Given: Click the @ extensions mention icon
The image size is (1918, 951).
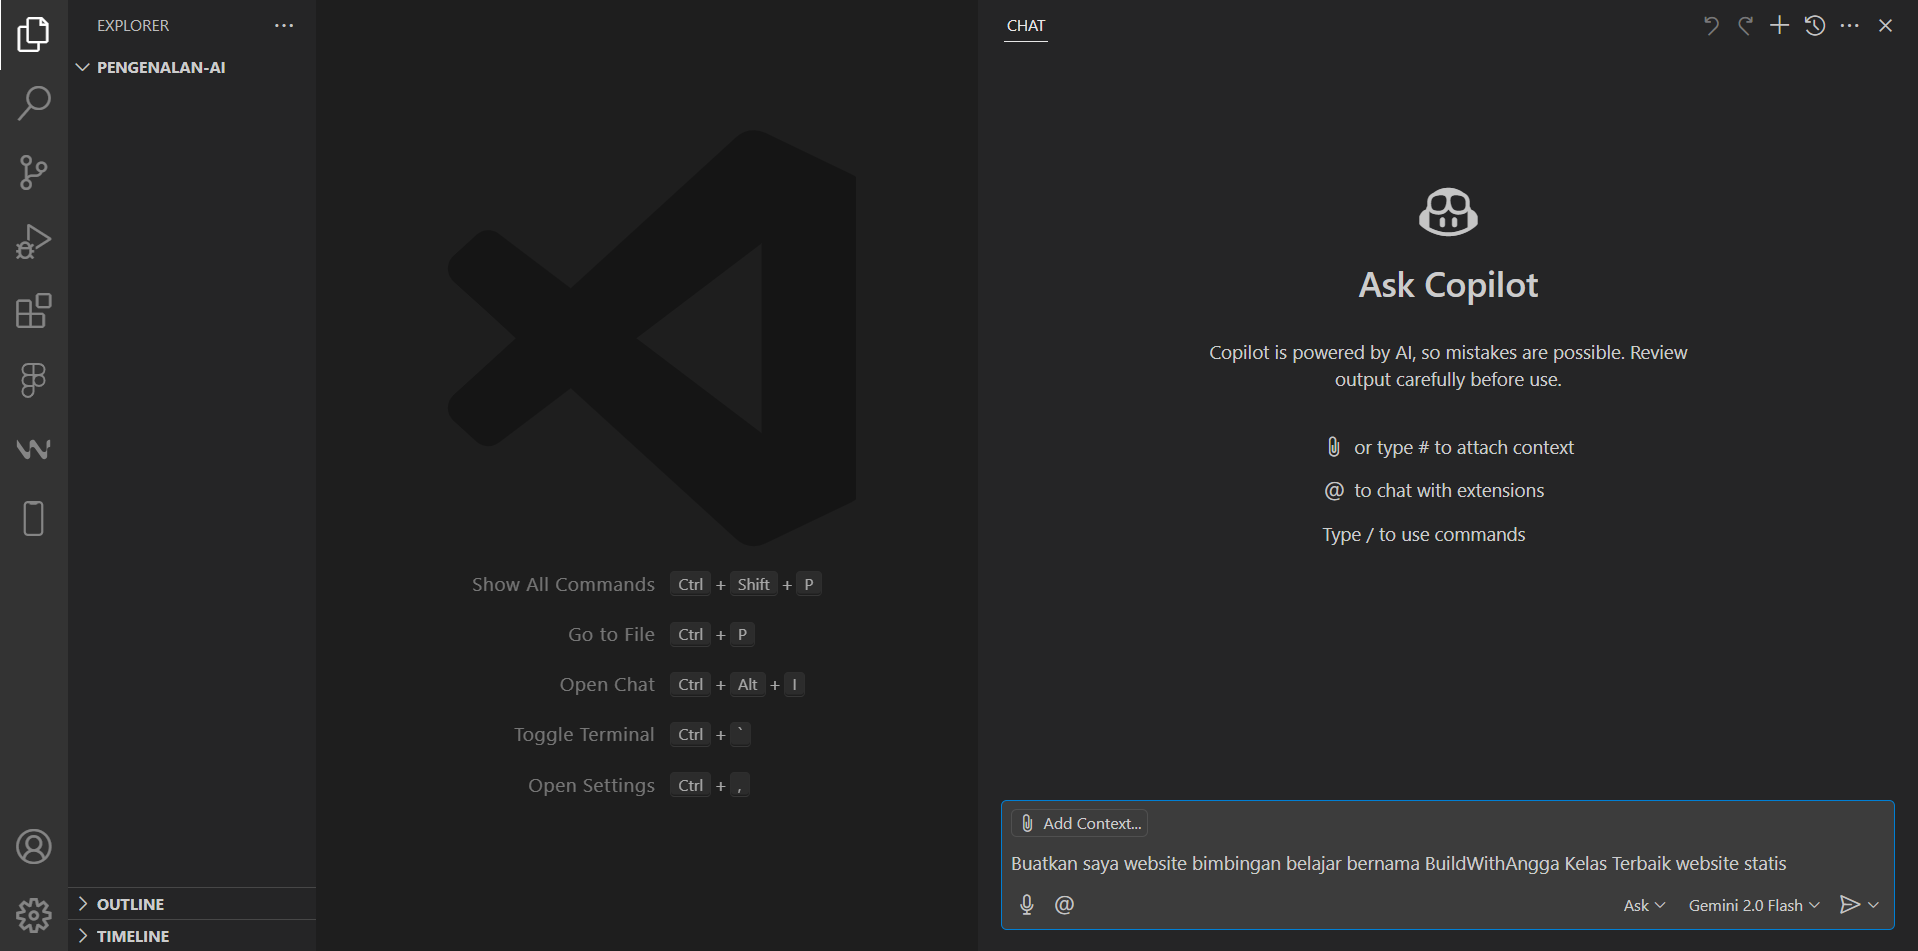Looking at the screenshot, I should pyautogui.click(x=1064, y=905).
